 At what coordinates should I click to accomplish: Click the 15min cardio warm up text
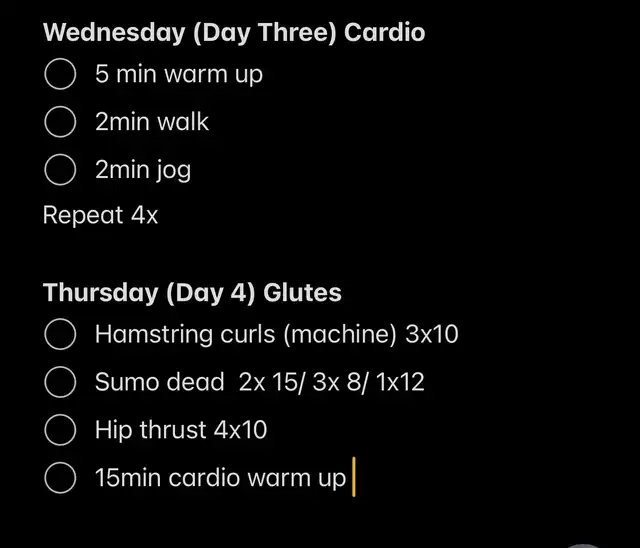(x=220, y=478)
